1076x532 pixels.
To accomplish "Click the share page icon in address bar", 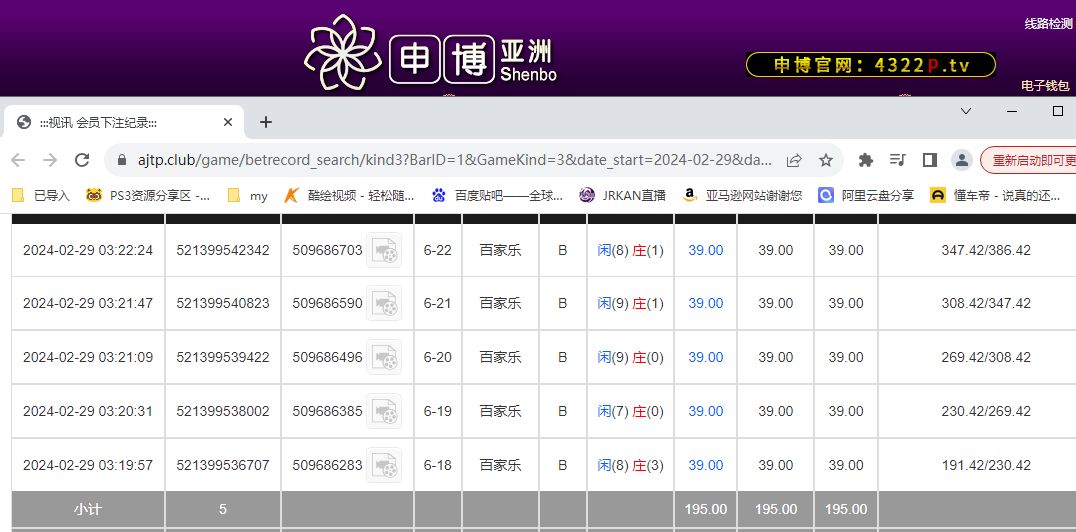I will click(x=794, y=160).
